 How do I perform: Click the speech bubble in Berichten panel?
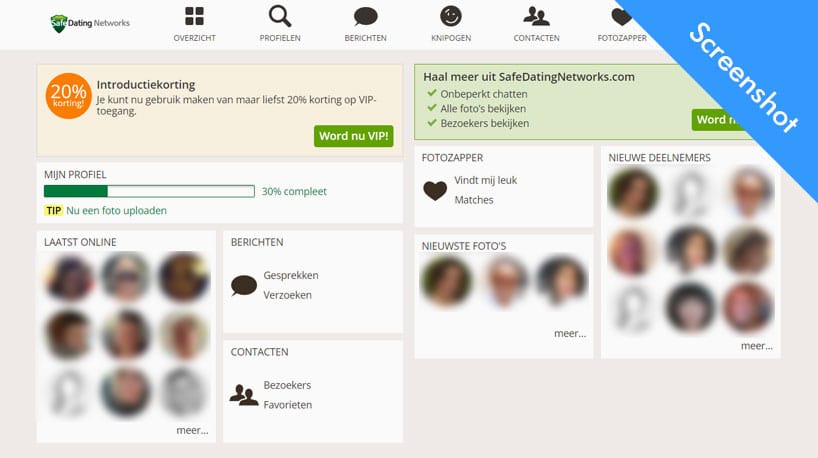click(x=244, y=286)
